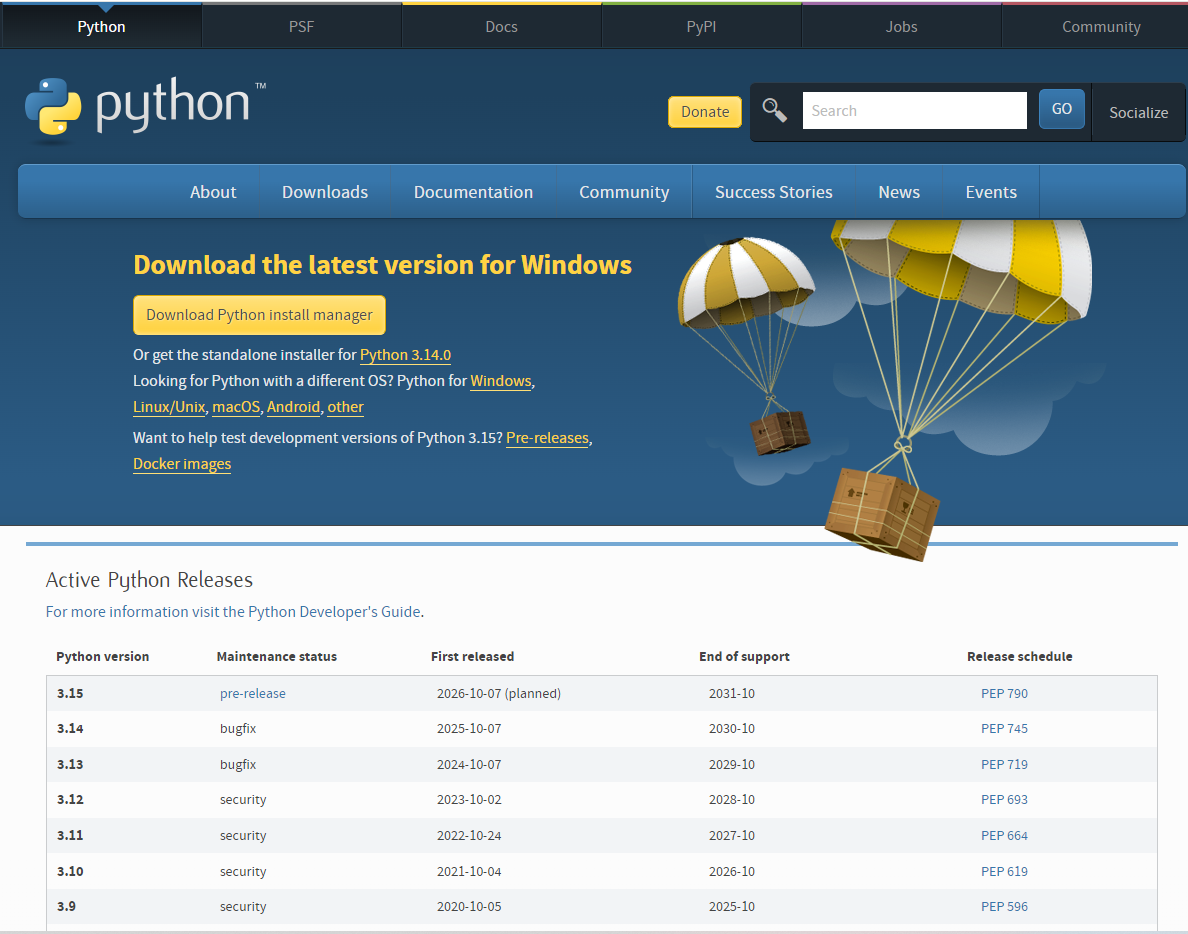Open PEP 693 release schedule
1188x934 pixels.
pos(1004,799)
